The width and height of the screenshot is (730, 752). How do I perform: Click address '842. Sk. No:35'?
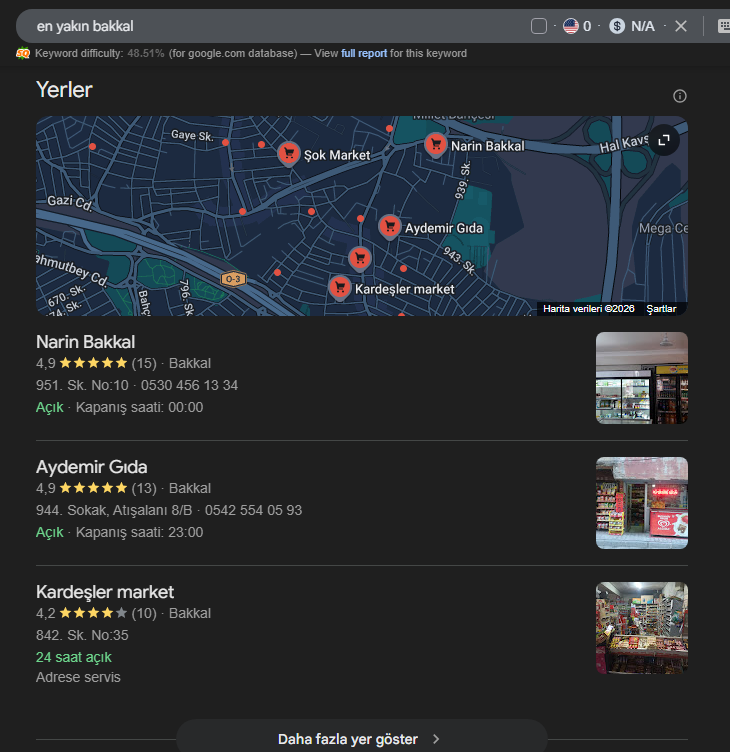[82, 635]
